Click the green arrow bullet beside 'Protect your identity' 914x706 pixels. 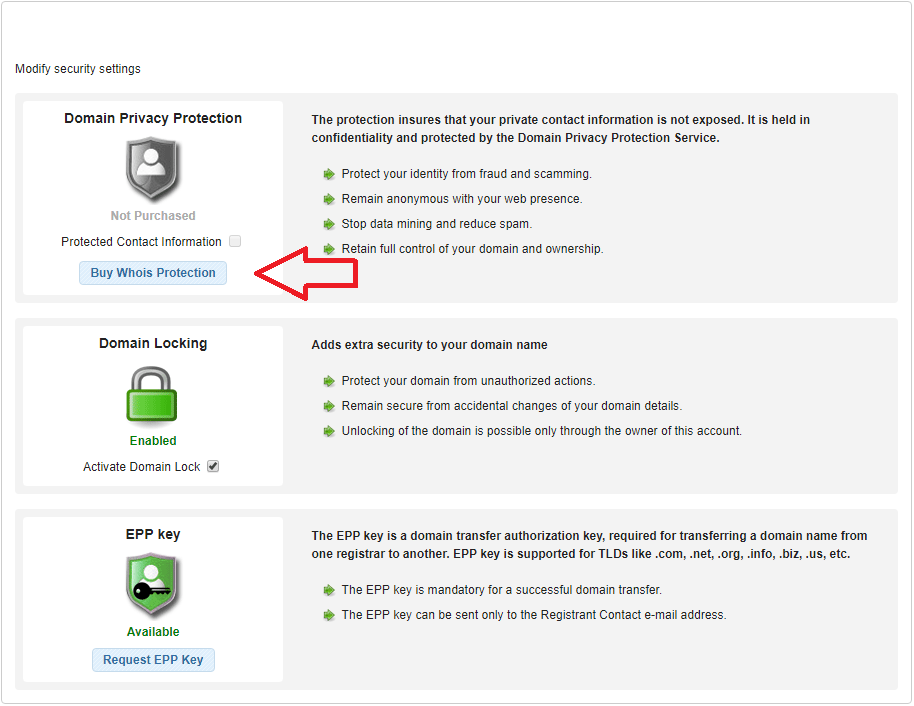click(x=329, y=174)
